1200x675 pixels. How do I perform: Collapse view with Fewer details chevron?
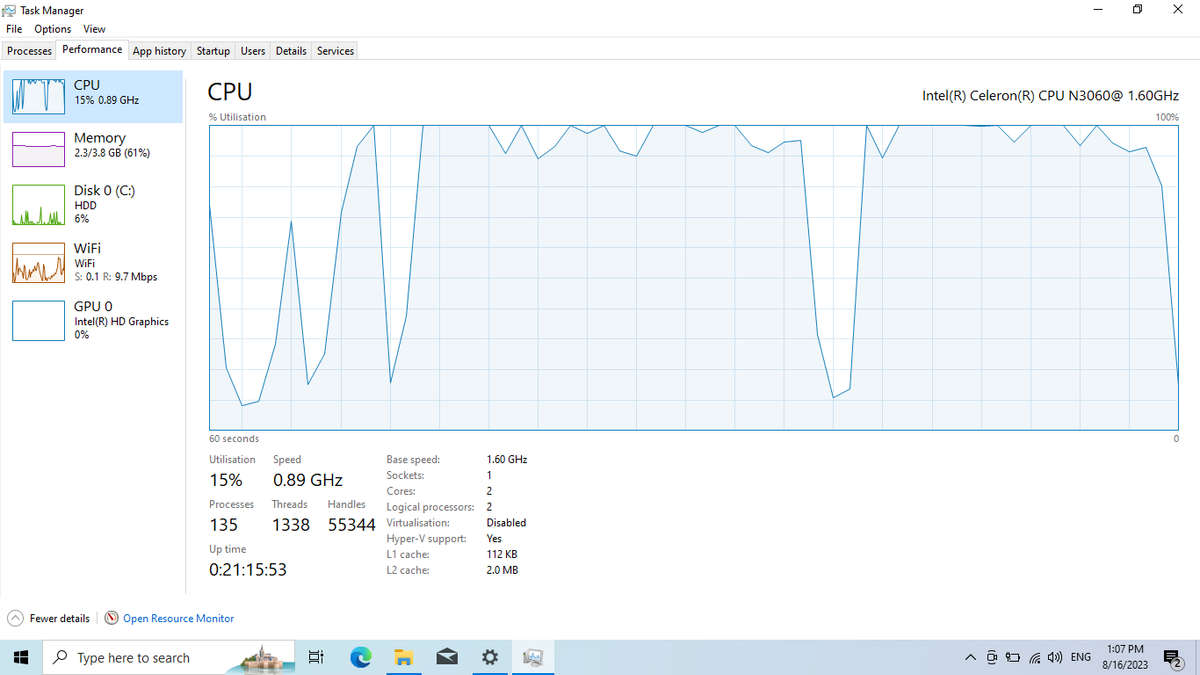coord(16,618)
